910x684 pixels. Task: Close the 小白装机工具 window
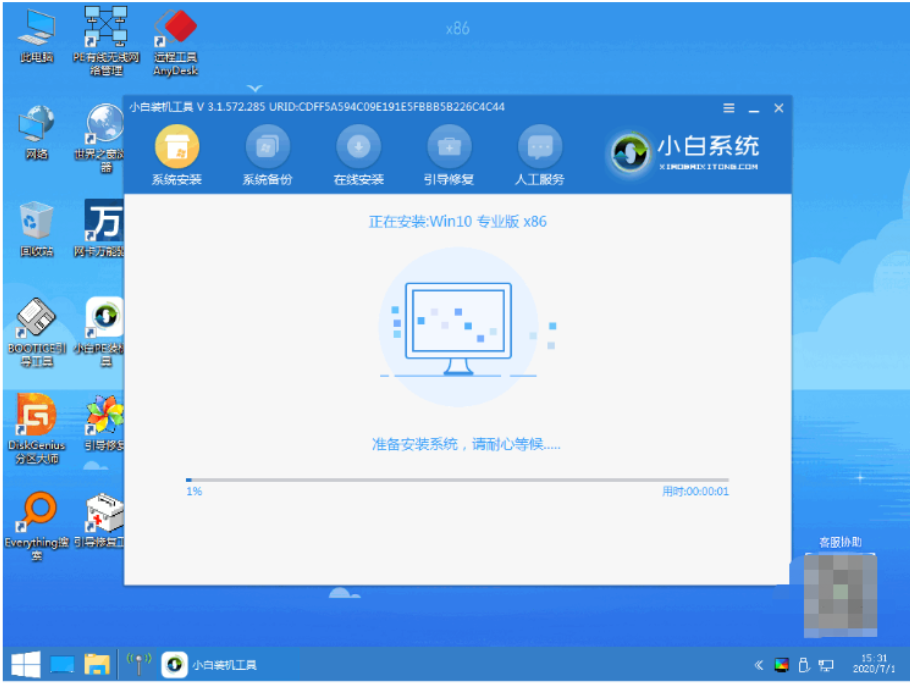pos(779,108)
